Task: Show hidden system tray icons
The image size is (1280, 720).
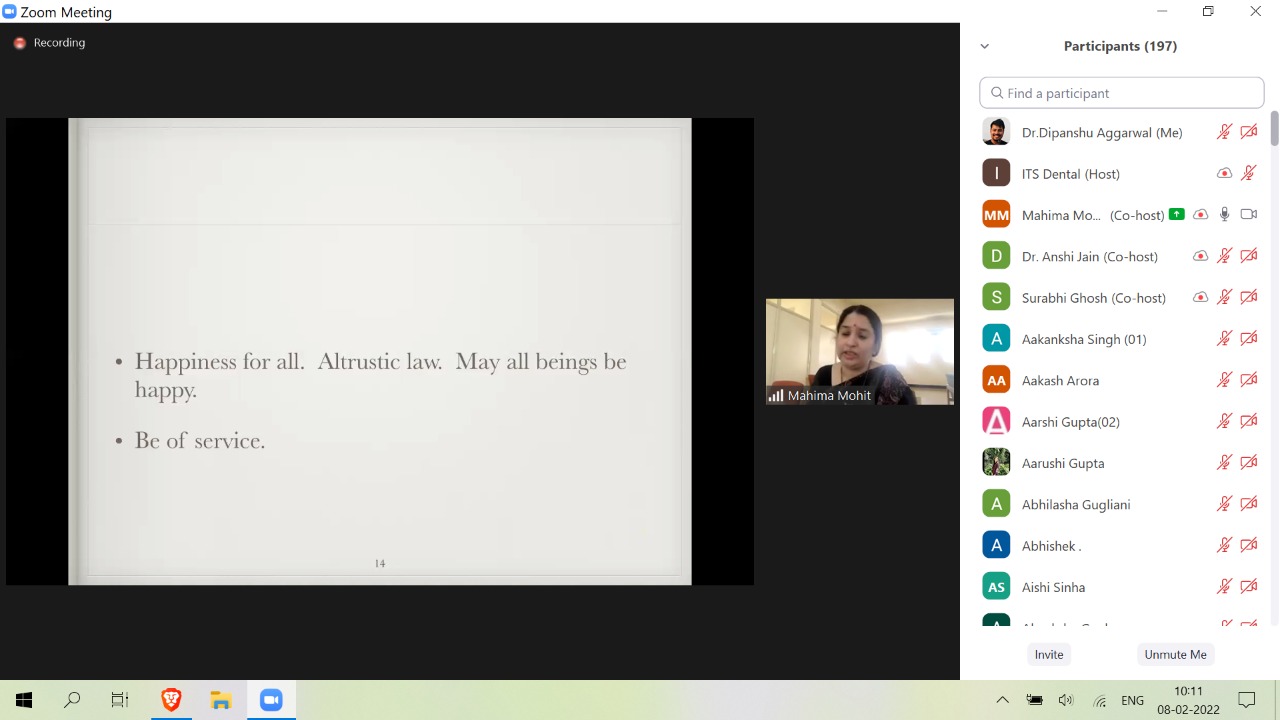Action: [x=1002, y=700]
